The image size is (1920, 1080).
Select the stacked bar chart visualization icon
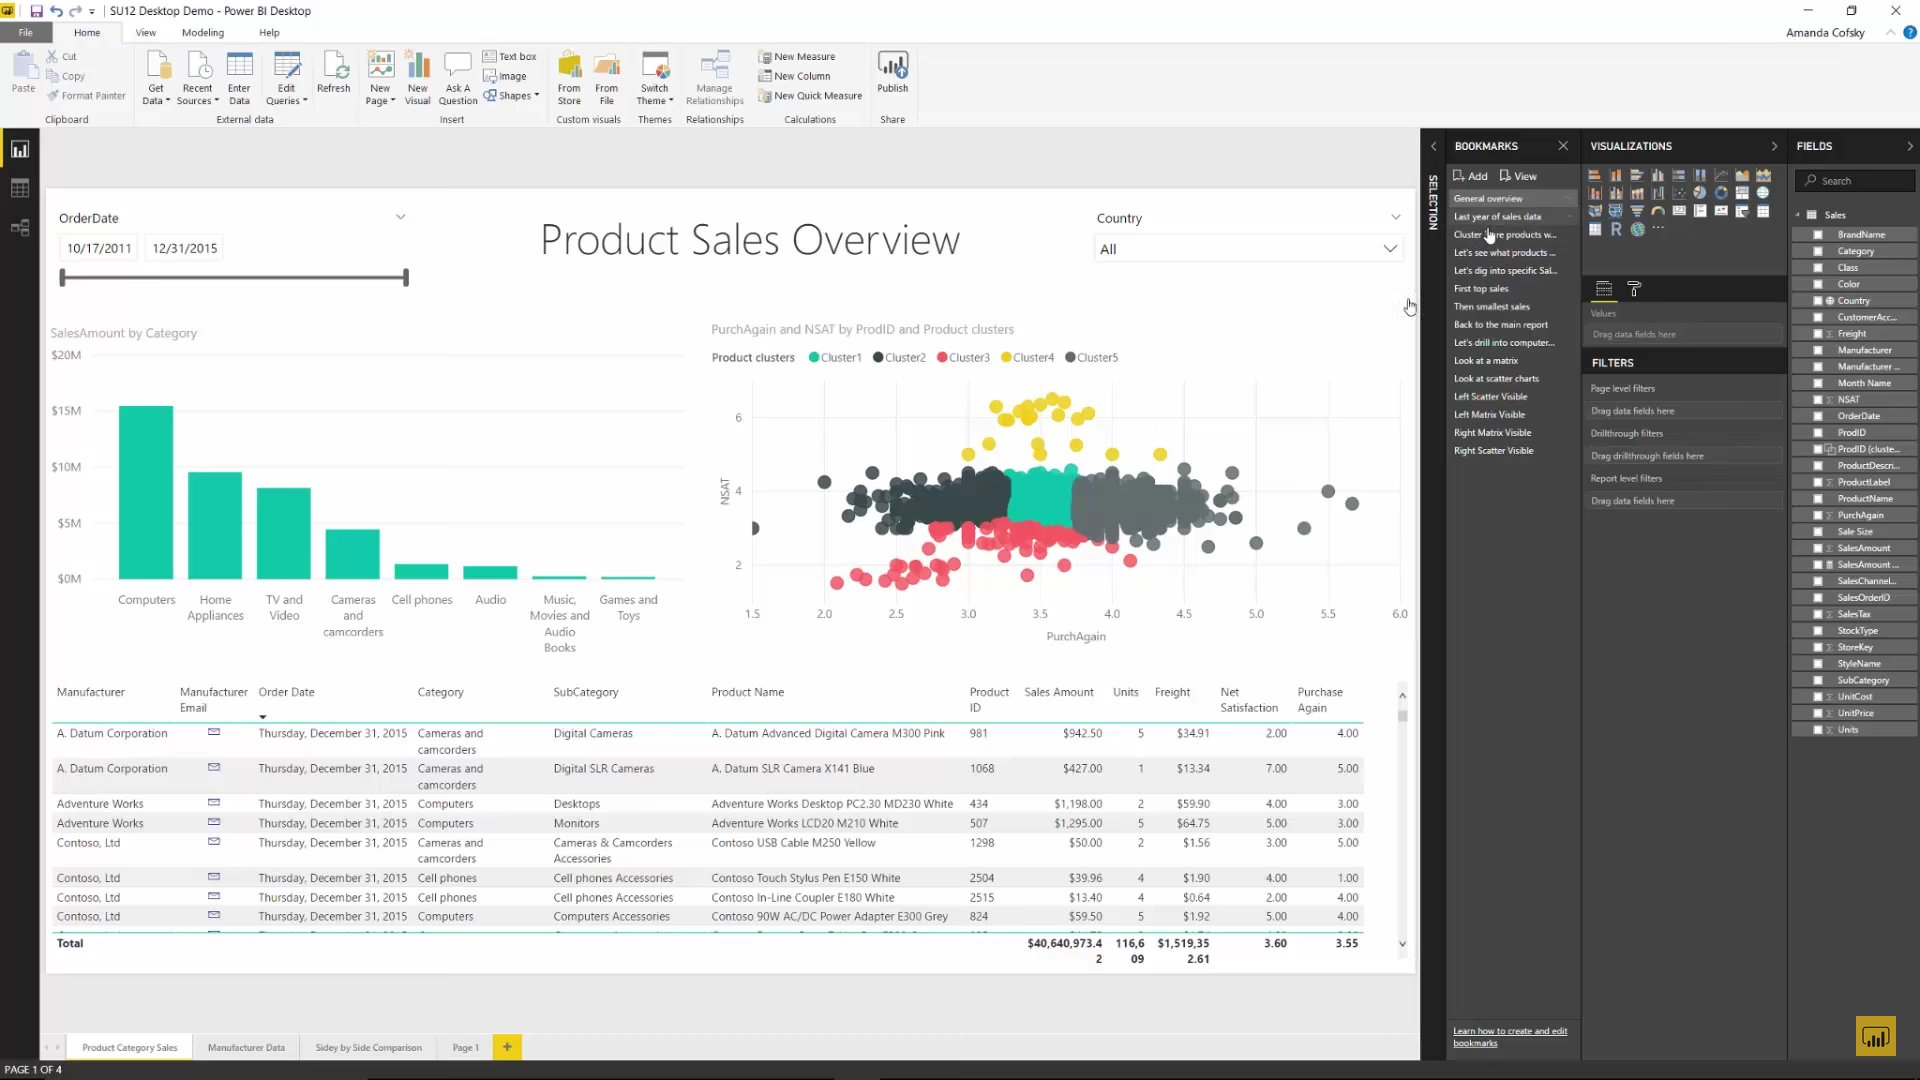pyautogui.click(x=1595, y=175)
